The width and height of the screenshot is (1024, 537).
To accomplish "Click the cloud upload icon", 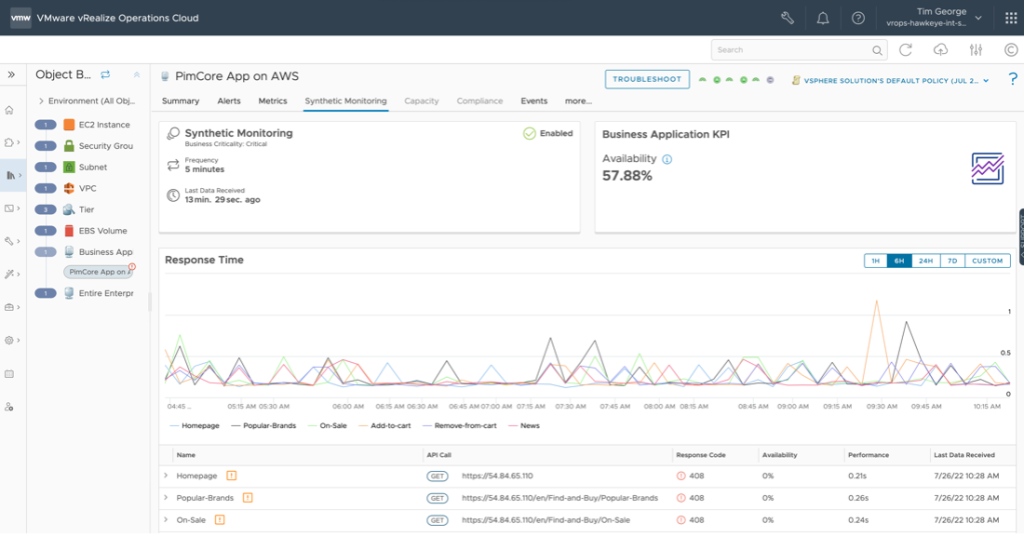I will [x=940, y=50].
